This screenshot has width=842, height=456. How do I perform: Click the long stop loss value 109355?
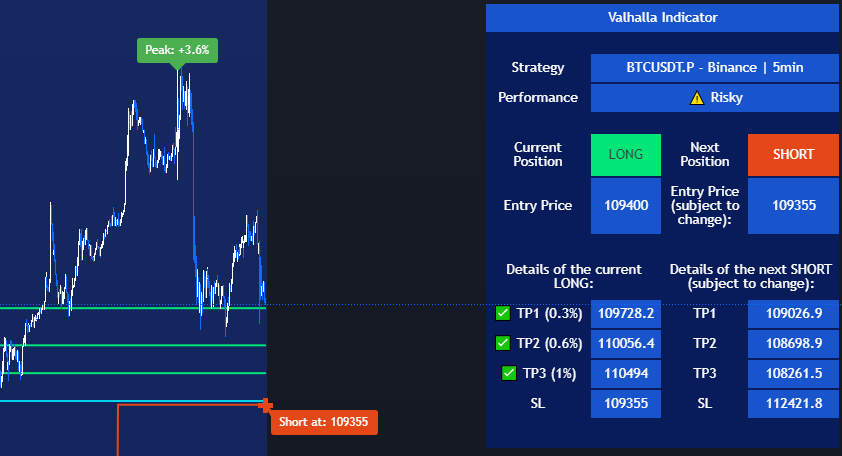point(626,404)
